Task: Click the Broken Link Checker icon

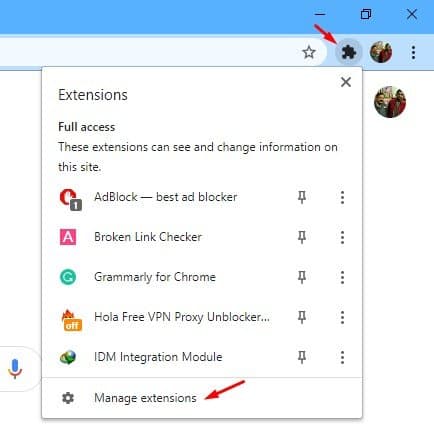Action: coord(68,237)
